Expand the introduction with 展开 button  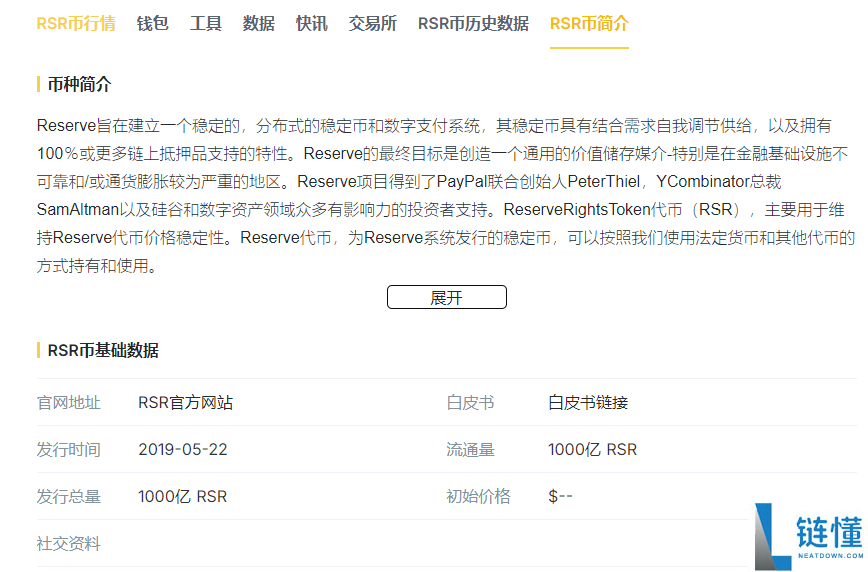pyautogui.click(x=447, y=297)
